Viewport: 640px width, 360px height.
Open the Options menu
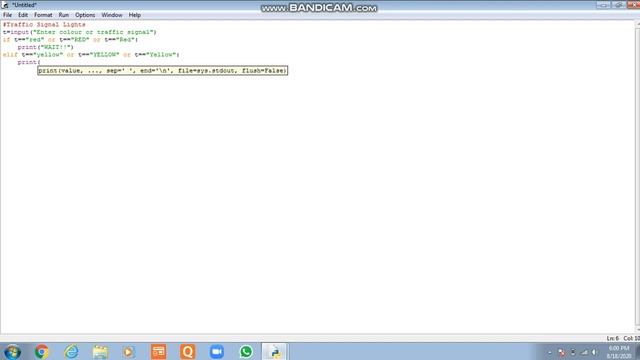tap(85, 15)
